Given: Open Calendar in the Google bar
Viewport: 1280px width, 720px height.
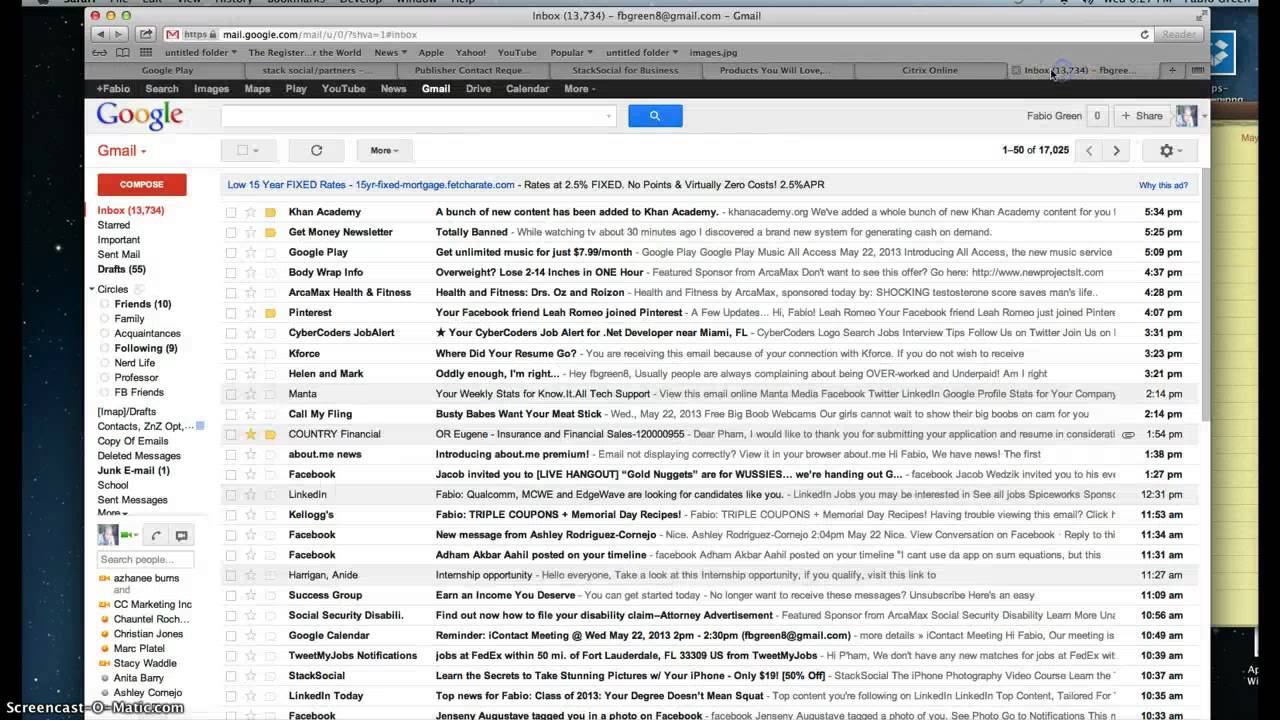Looking at the screenshot, I should (x=527, y=88).
